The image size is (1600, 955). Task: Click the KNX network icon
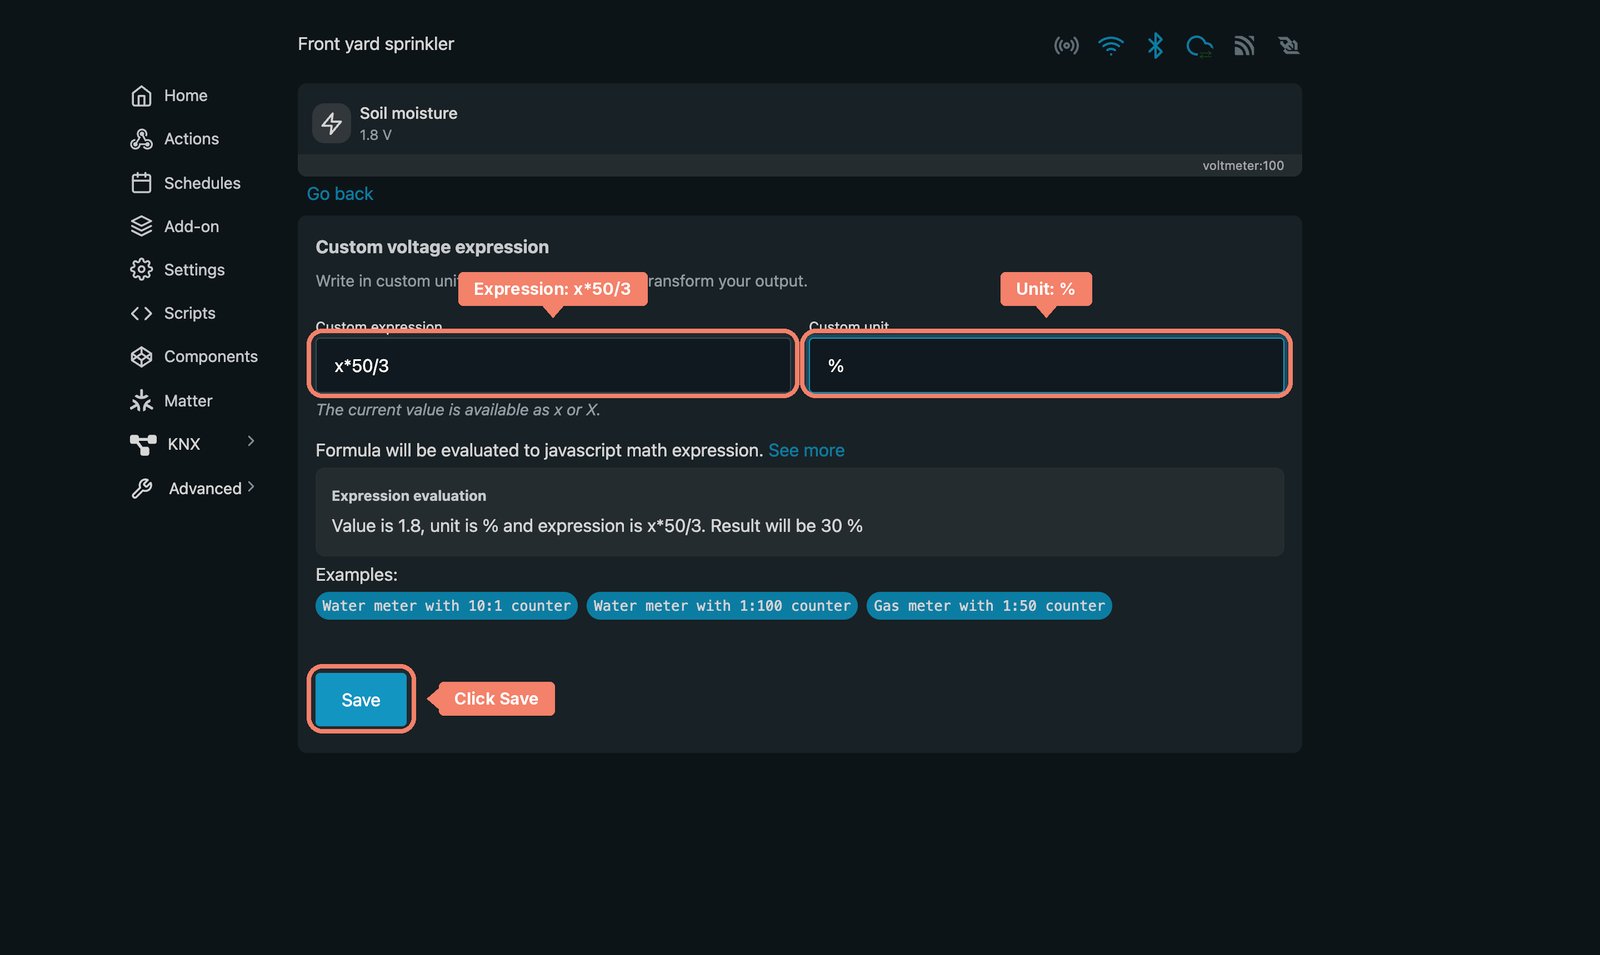click(x=143, y=444)
